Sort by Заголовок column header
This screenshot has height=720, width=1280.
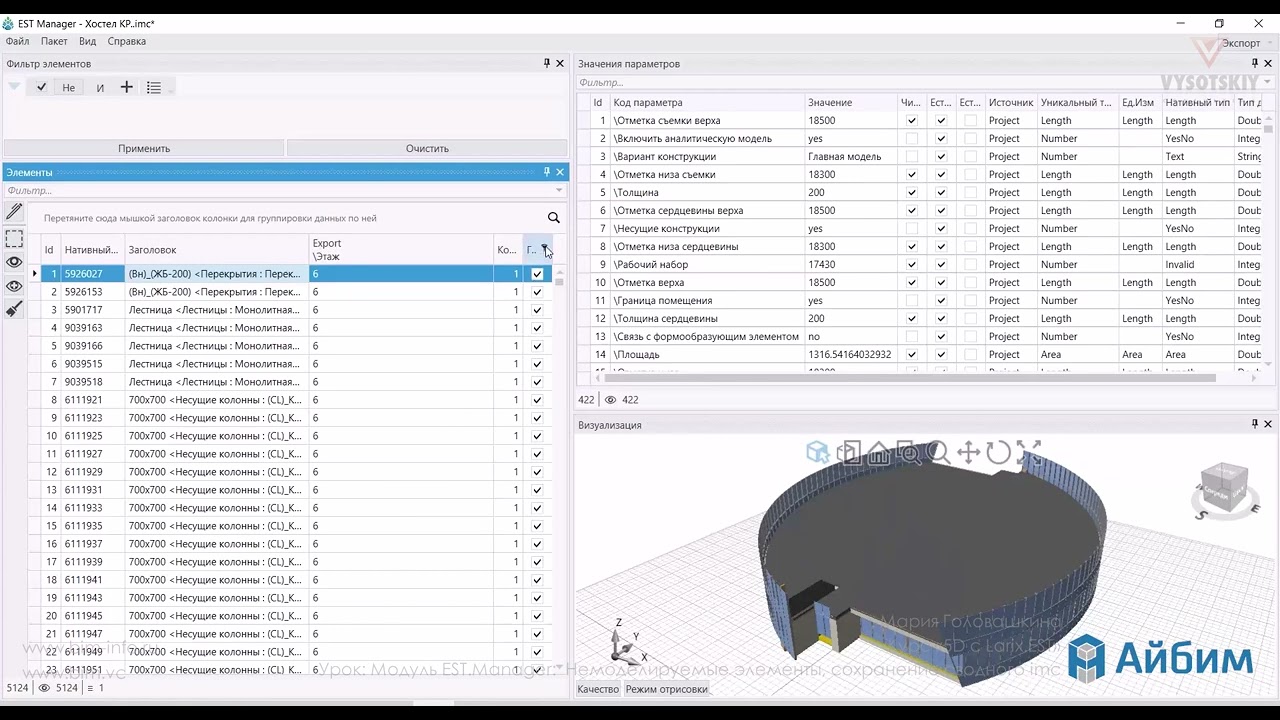(217, 249)
